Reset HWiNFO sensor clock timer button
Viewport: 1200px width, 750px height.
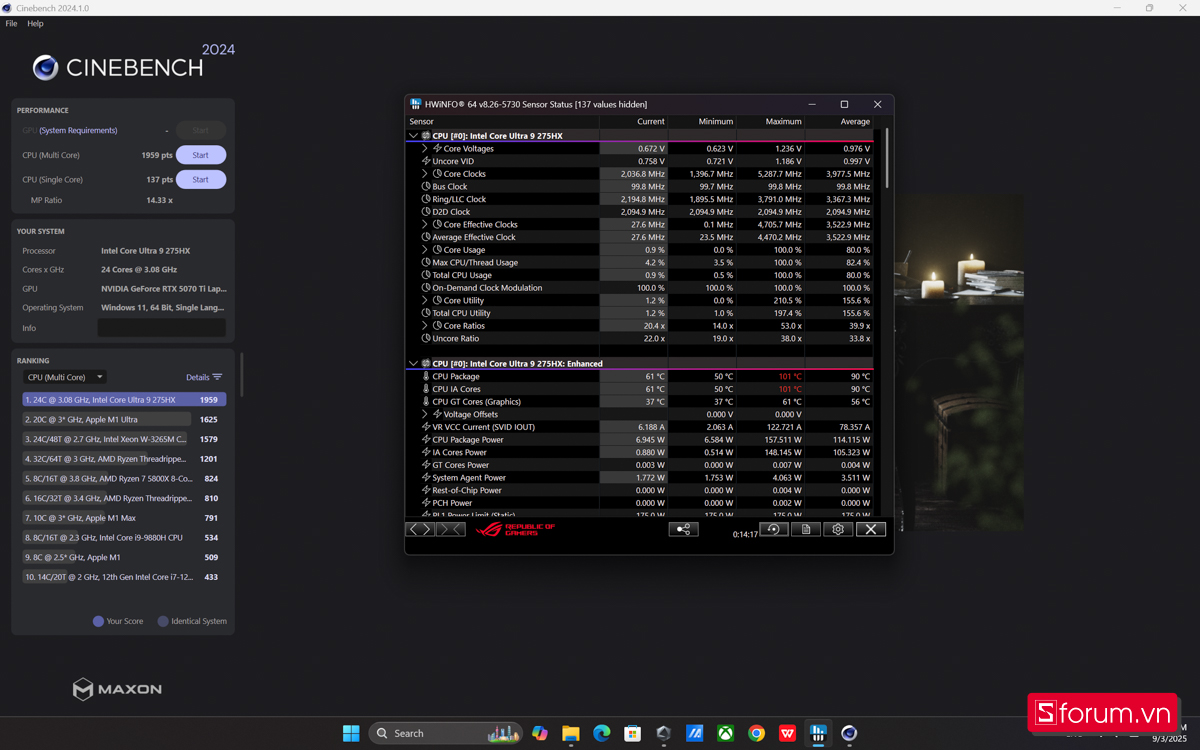pos(774,529)
